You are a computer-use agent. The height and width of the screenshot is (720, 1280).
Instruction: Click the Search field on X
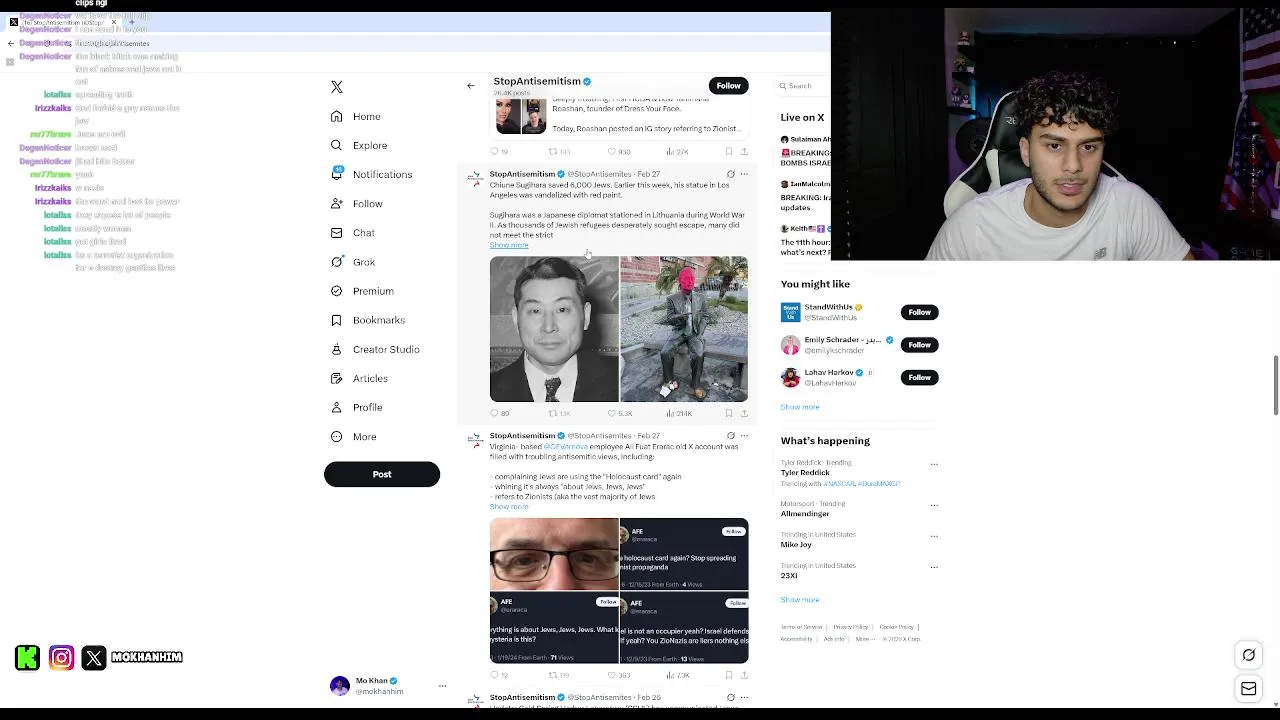click(x=806, y=86)
